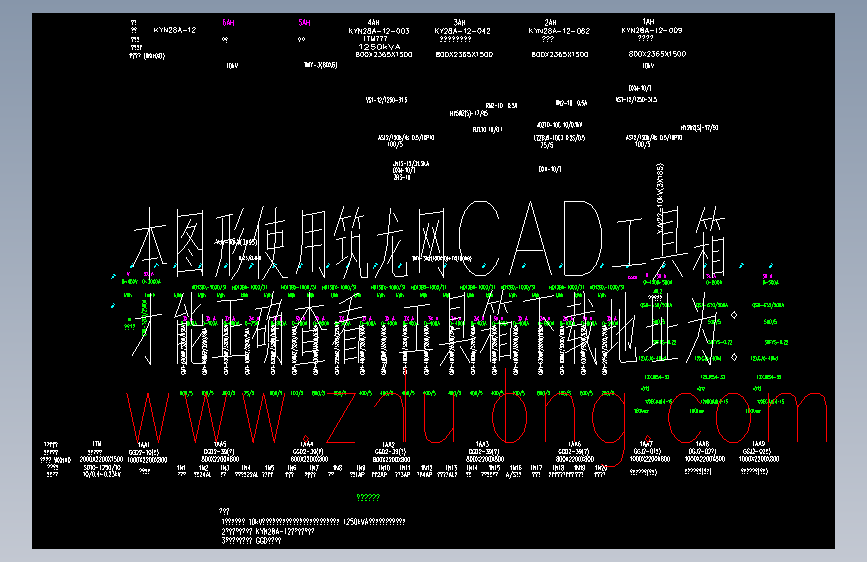This screenshot has width=867, height=562.
Task: Select the KYN28A-12-003 model text
Action: [379, 31]
